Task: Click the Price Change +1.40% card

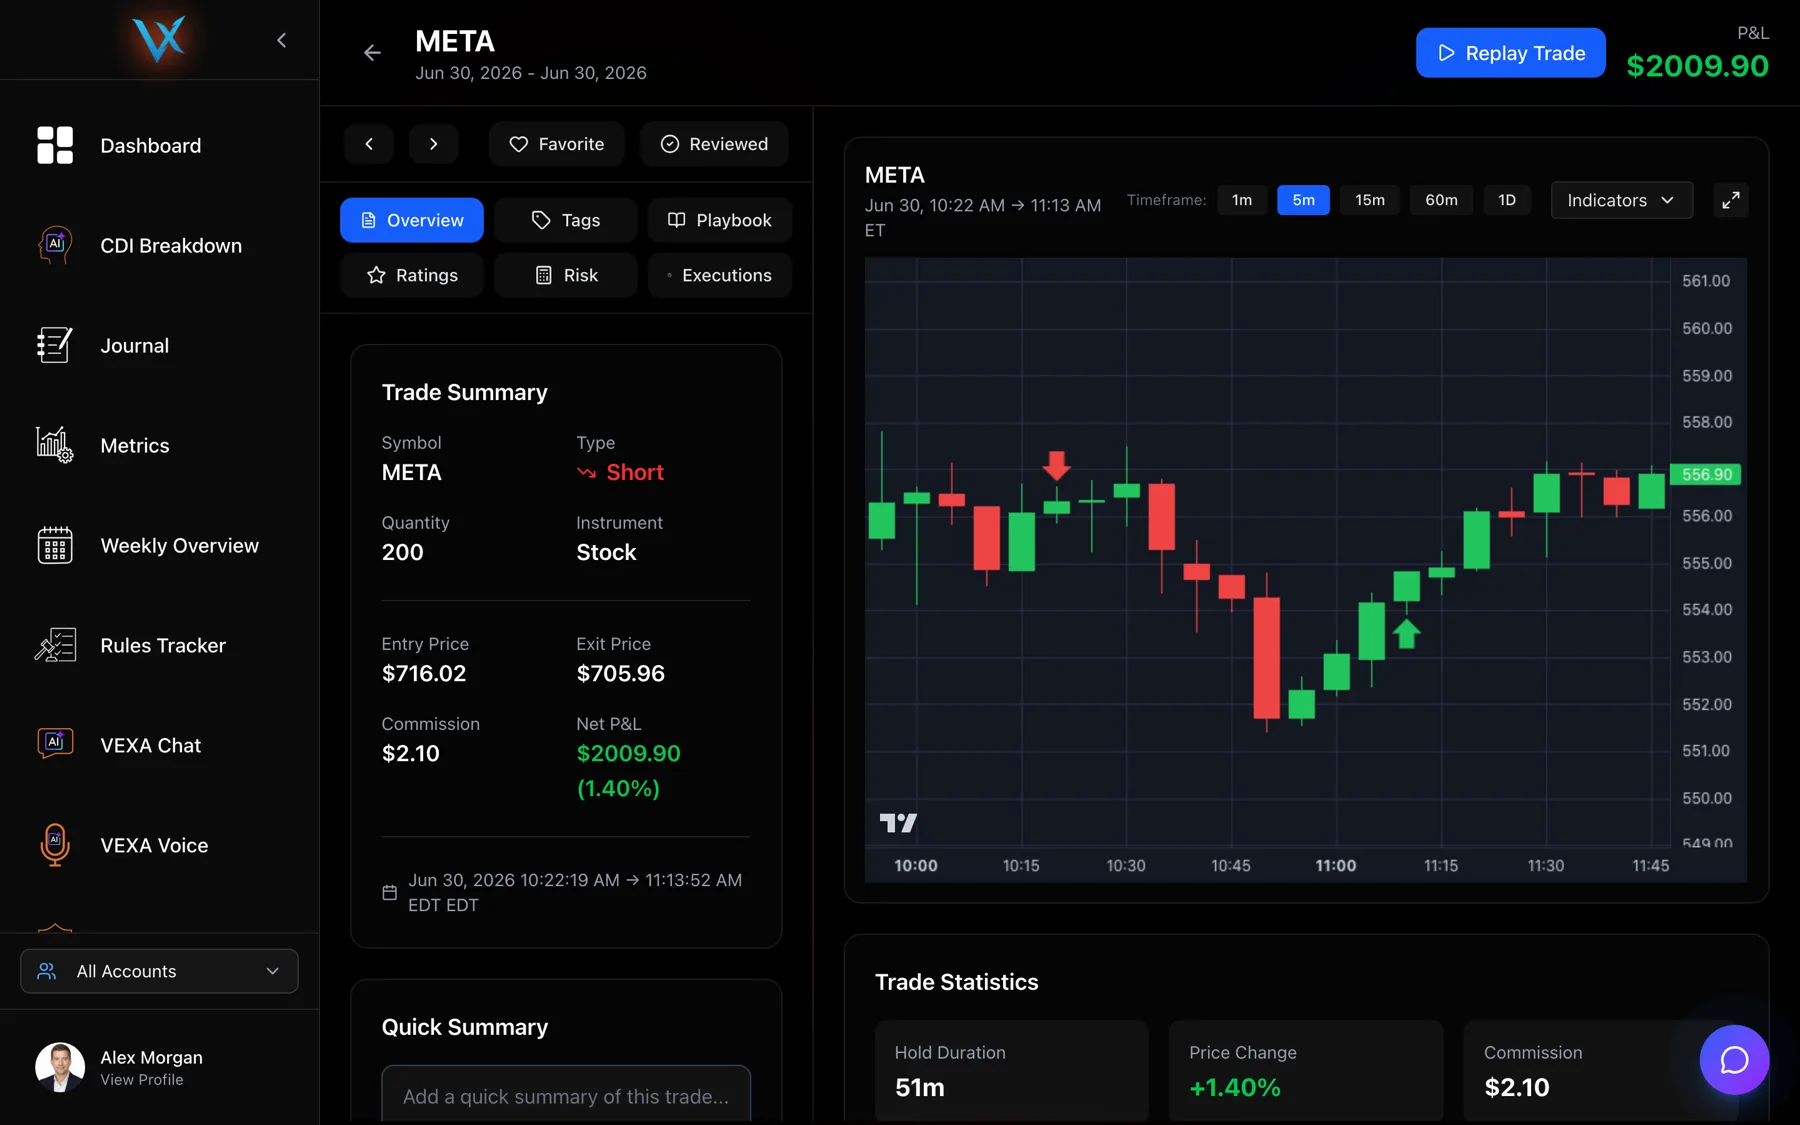Action: tap(1305, 1070)
